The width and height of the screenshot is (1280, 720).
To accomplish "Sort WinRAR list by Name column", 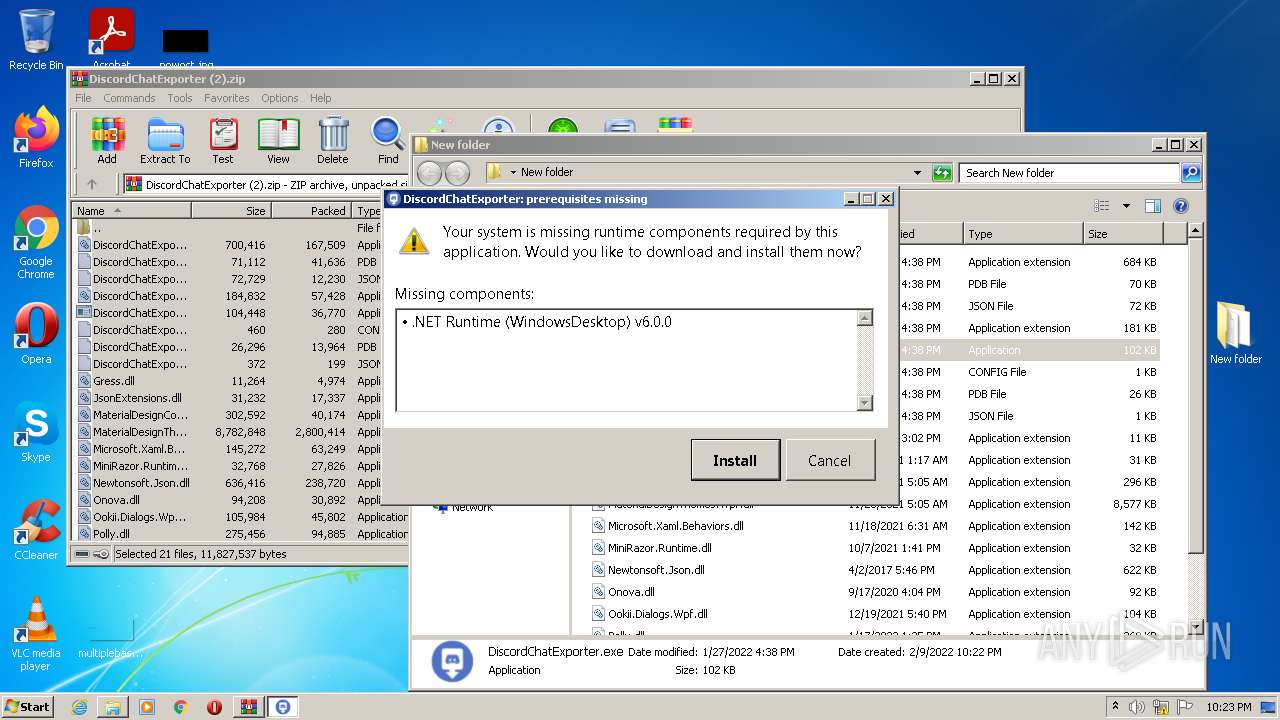I will [x=132, y=211].
